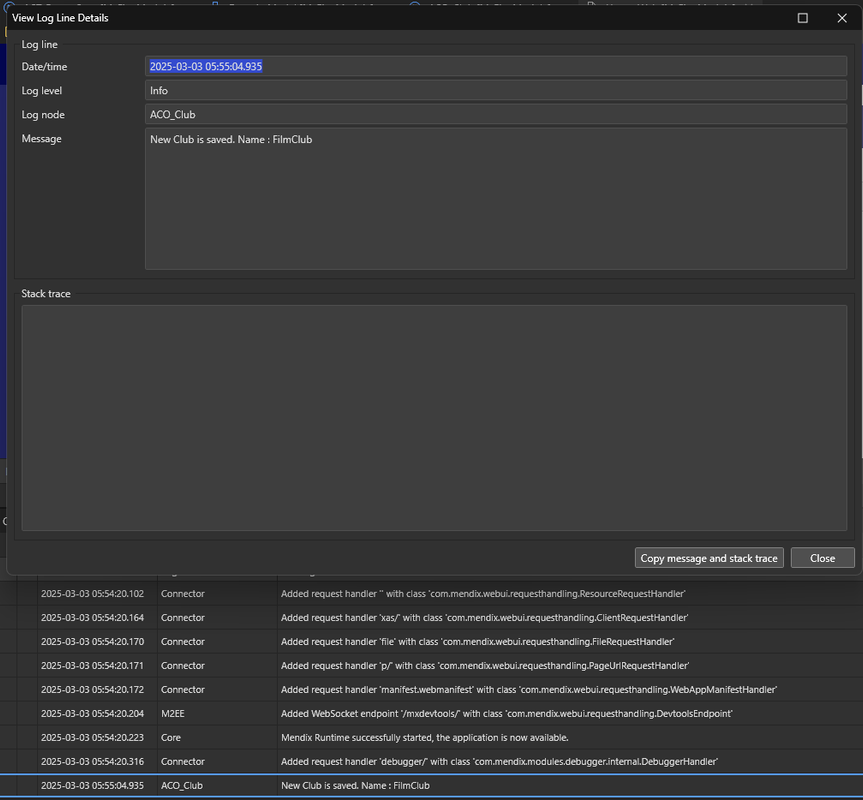Select the ACO_Club log node cell
863x800 pixels.
(182, 785)
